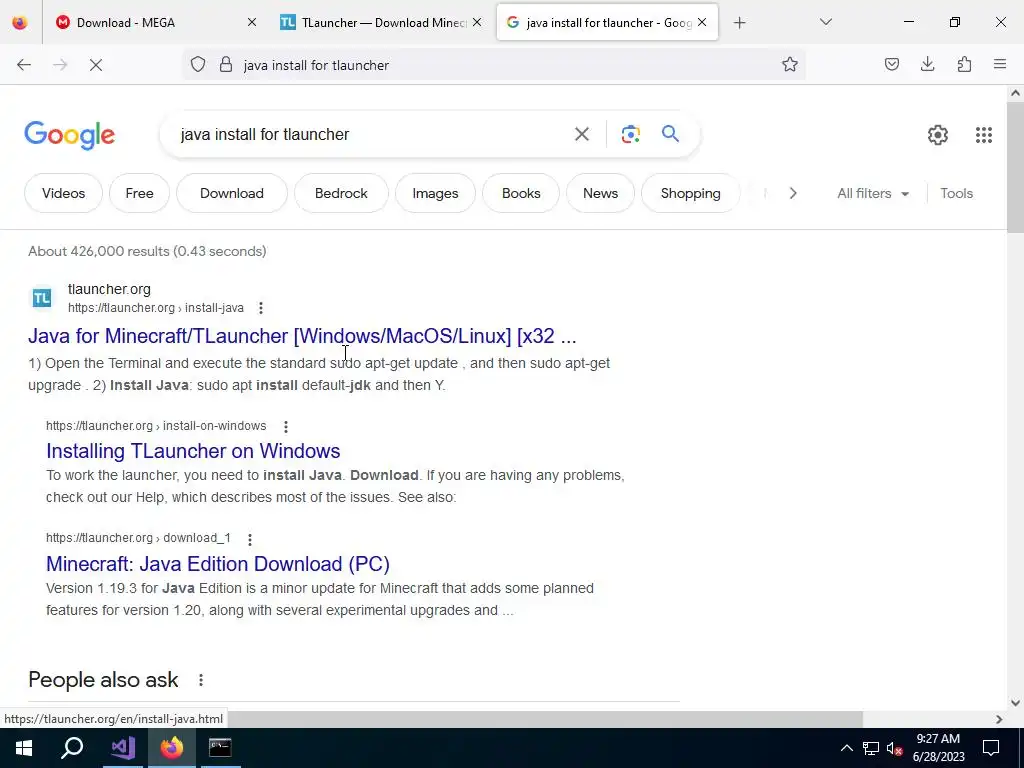Show hidden system tray icons

tap(846, 748)
